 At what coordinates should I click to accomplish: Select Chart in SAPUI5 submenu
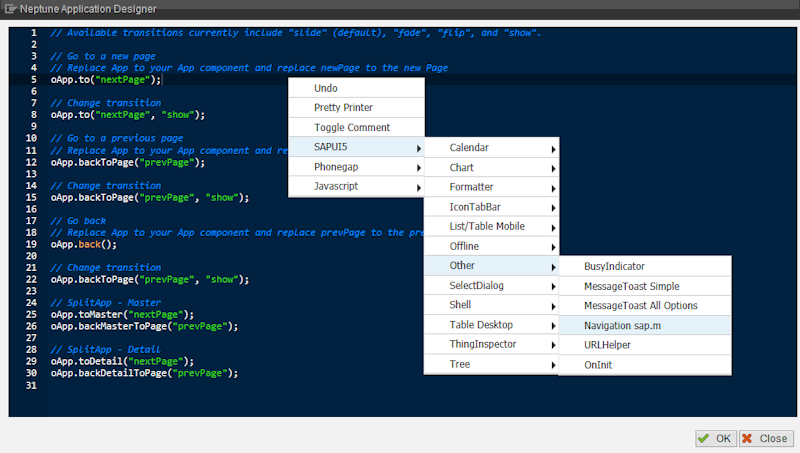click(491, 167)
